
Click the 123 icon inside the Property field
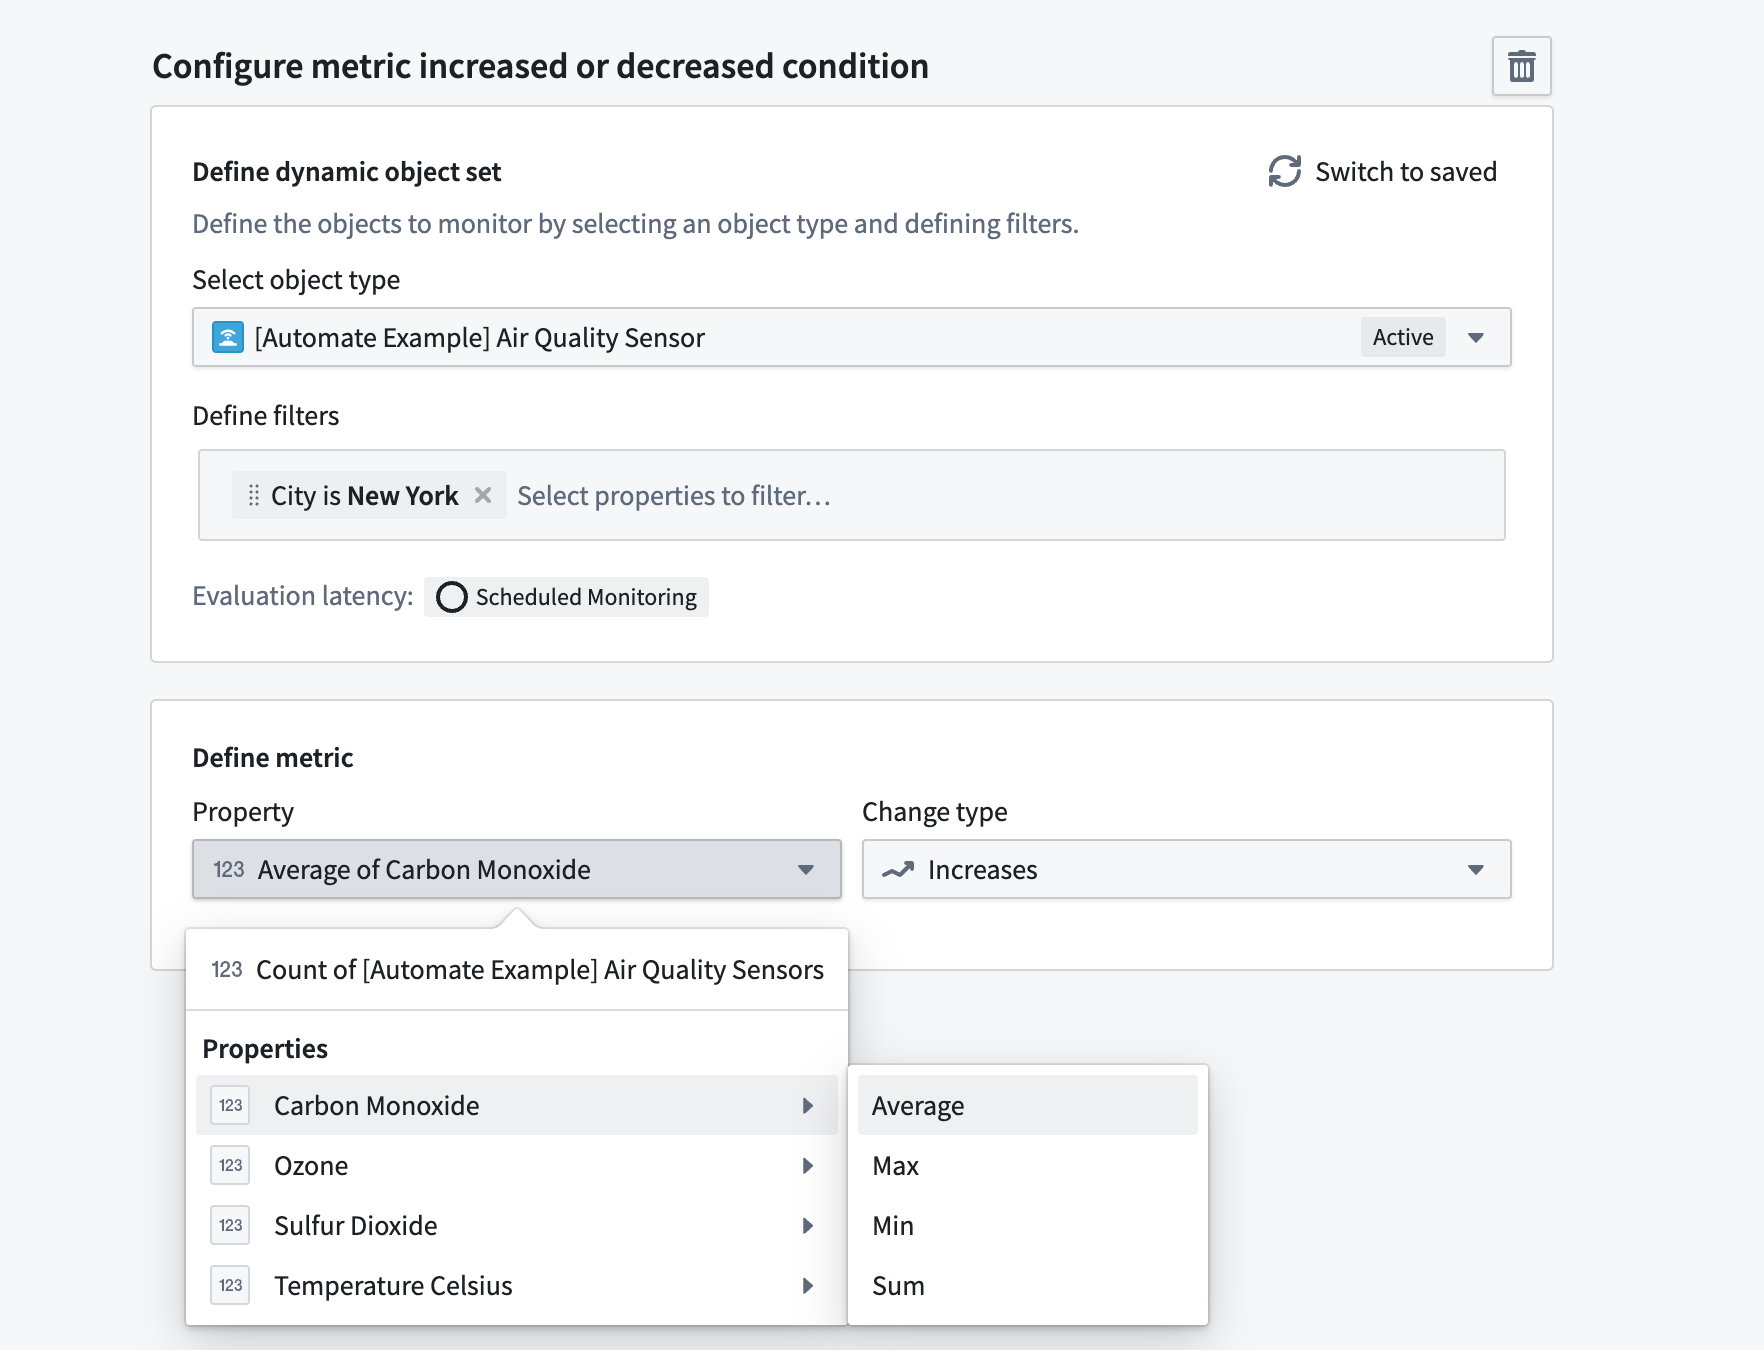click(229, 869)
